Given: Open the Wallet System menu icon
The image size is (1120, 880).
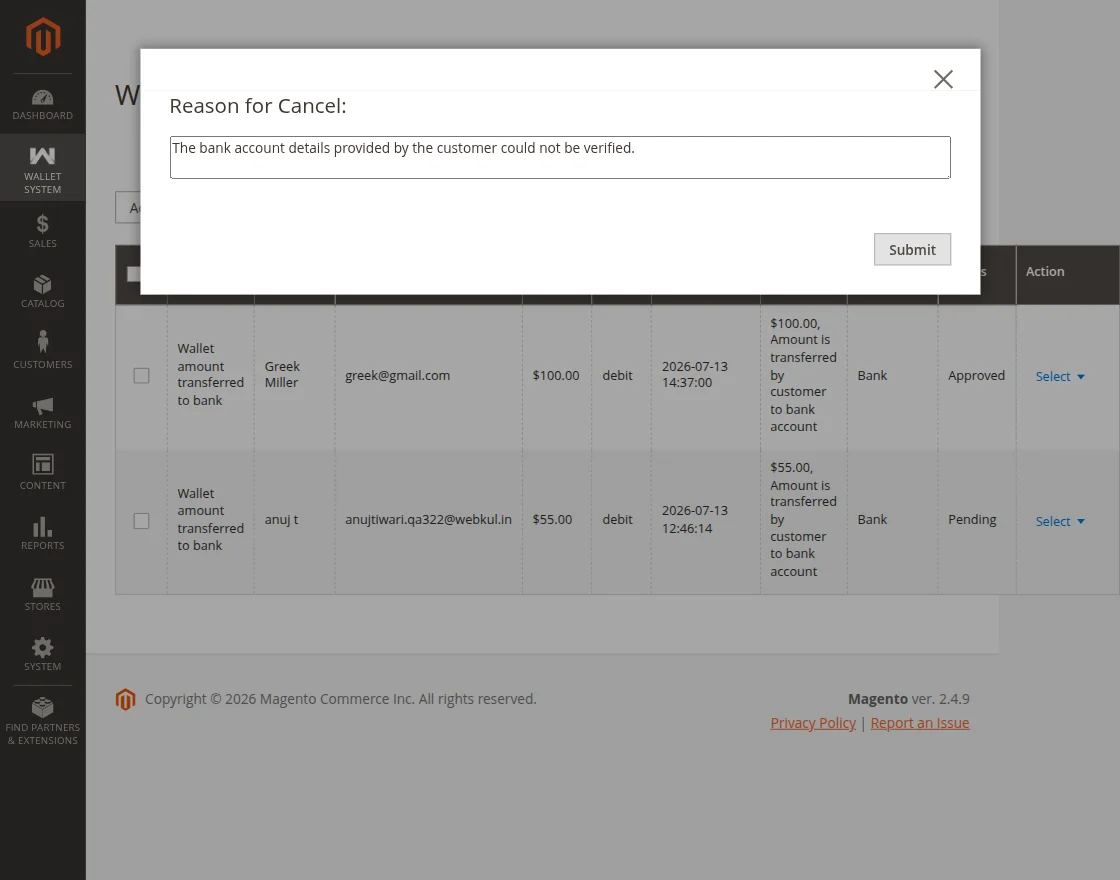Looking at the screenshot, I should pyautogui.click(x=42, y=156).
